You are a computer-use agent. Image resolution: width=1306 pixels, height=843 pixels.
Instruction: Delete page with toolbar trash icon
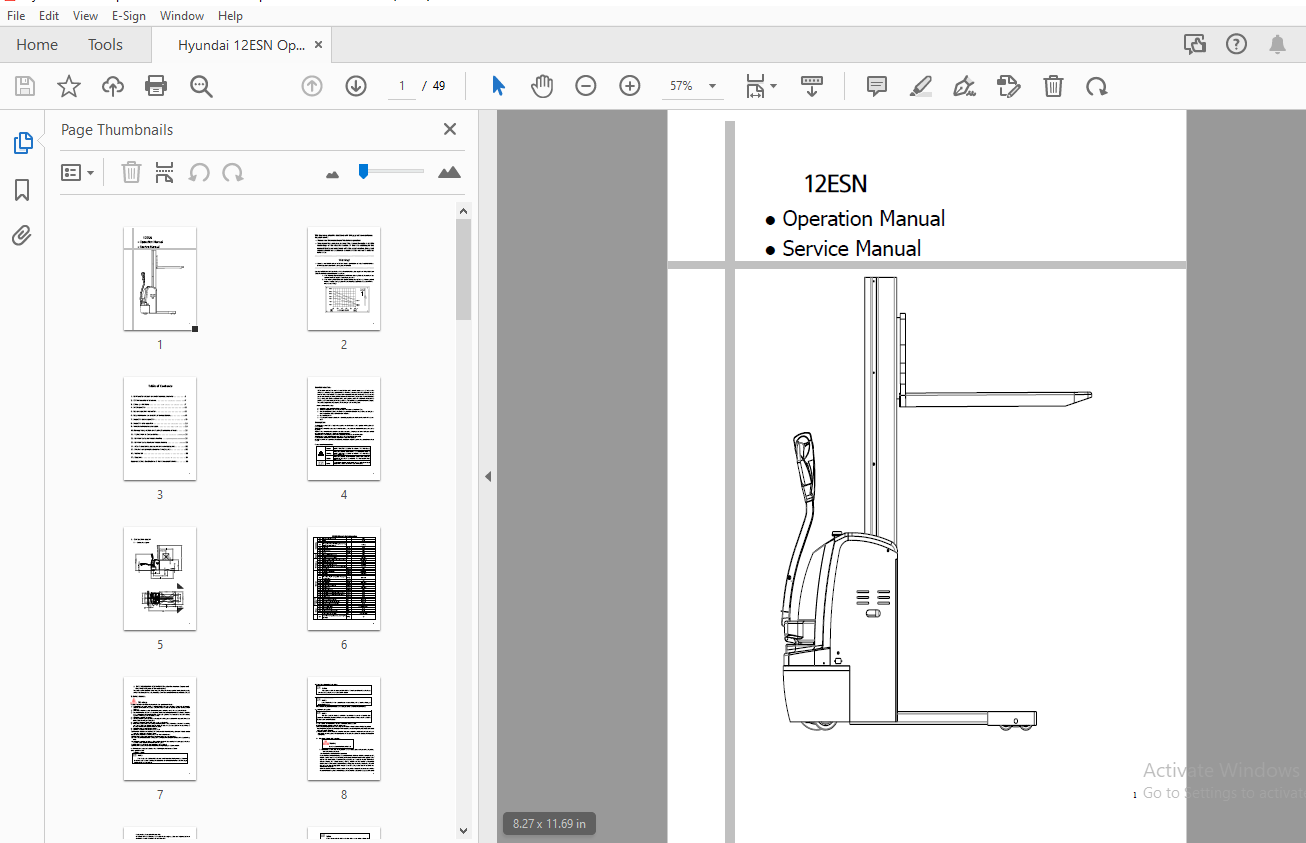tap(1053, 86)
